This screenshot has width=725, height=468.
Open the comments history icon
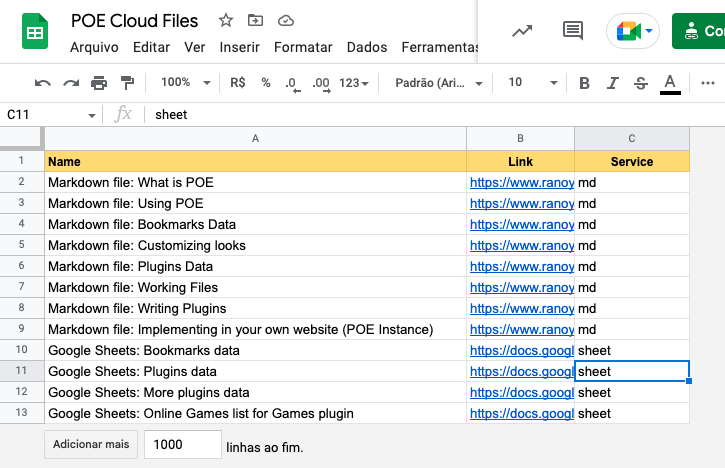point(573,31)
